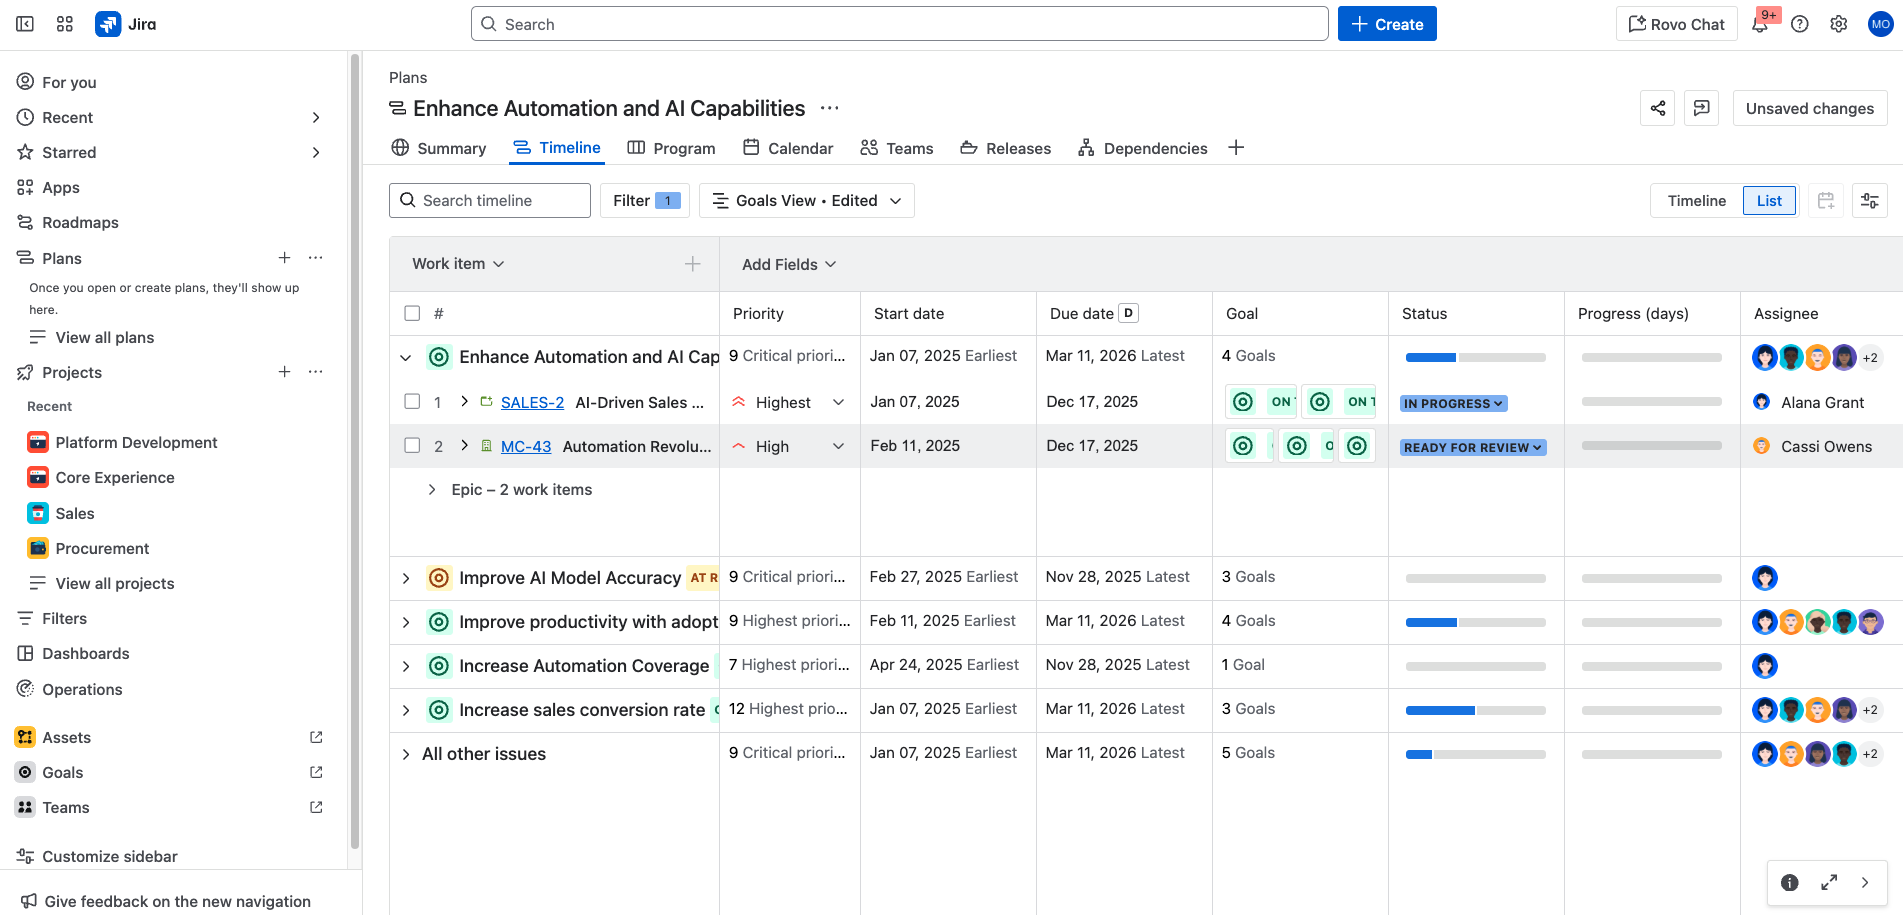Check the MC-43 row checkbox
The width and height of the screenshot is (1903, 915).
coord(412,446)
